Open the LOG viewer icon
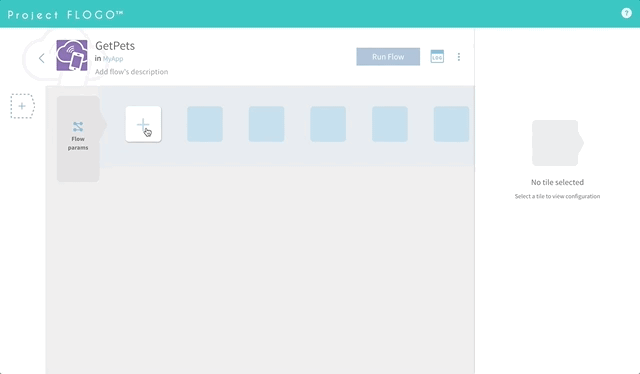Screen dimensions: 640x374 coord(437,56)
